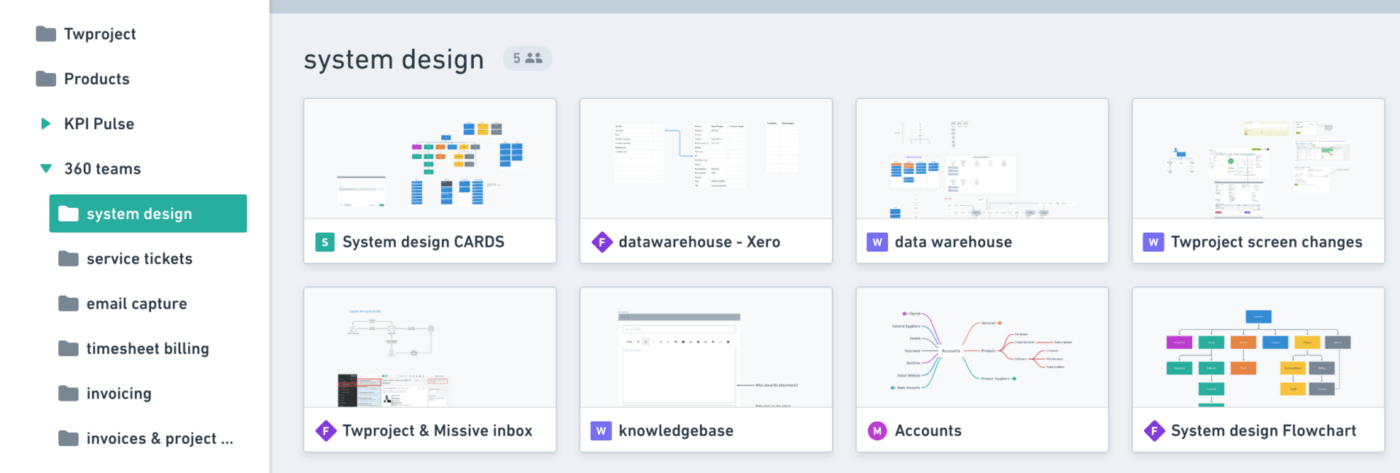Open knowledgebase thumbnail preview
Viewport: 1400px width, 473px height.
[x=706, y=348]
